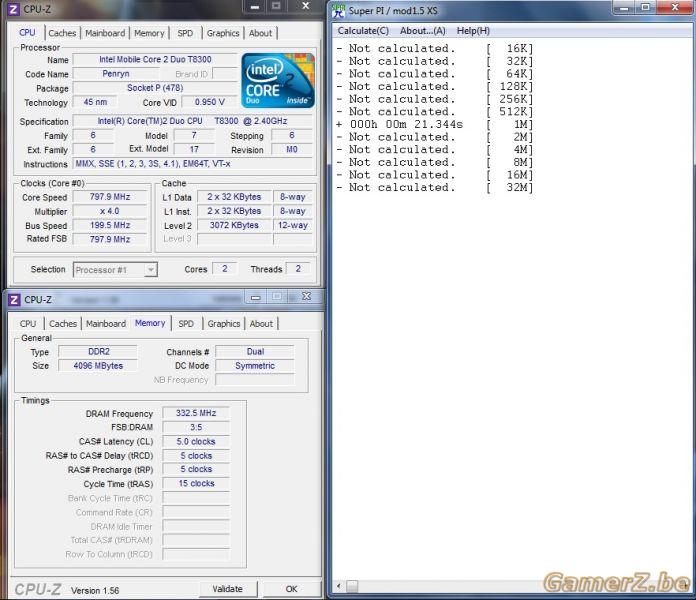
Task: Click the 'Not calculated' 16K row
Action: point(435,48)
